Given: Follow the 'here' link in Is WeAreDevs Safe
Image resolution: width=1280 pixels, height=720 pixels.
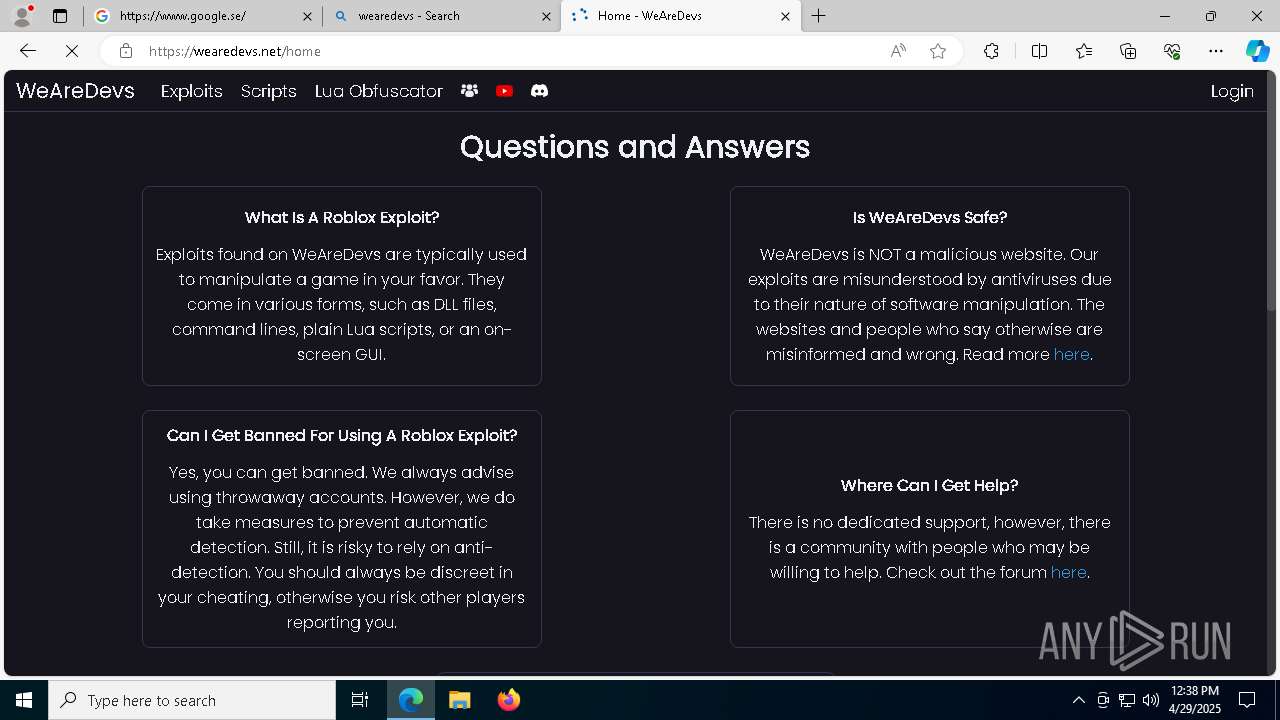Looking at the screenshot, I should [x=1071, y=354].
